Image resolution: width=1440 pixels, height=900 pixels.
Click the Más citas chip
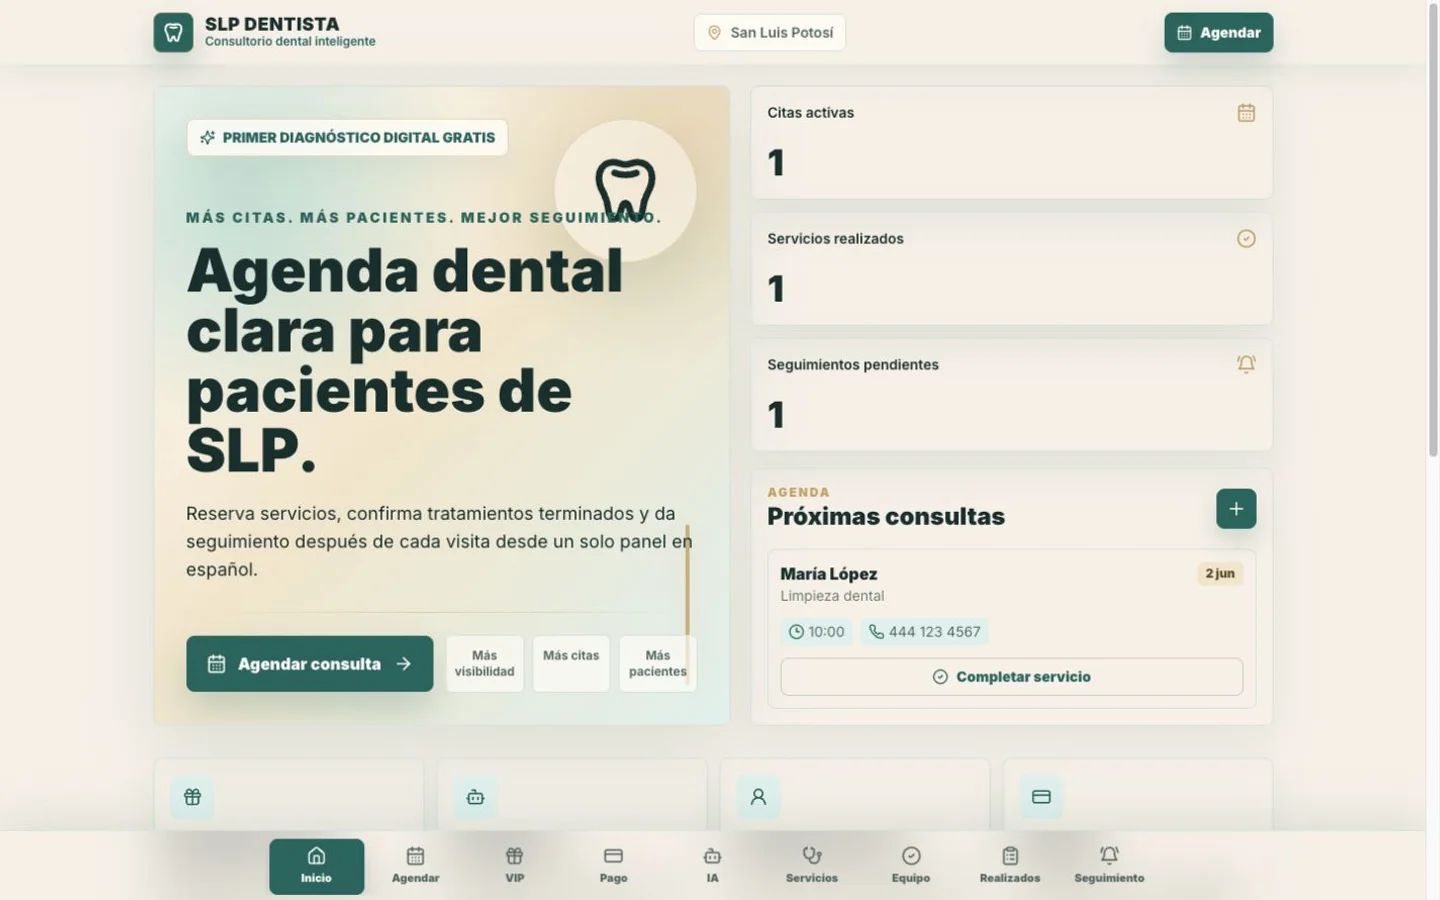click(571, 664)
